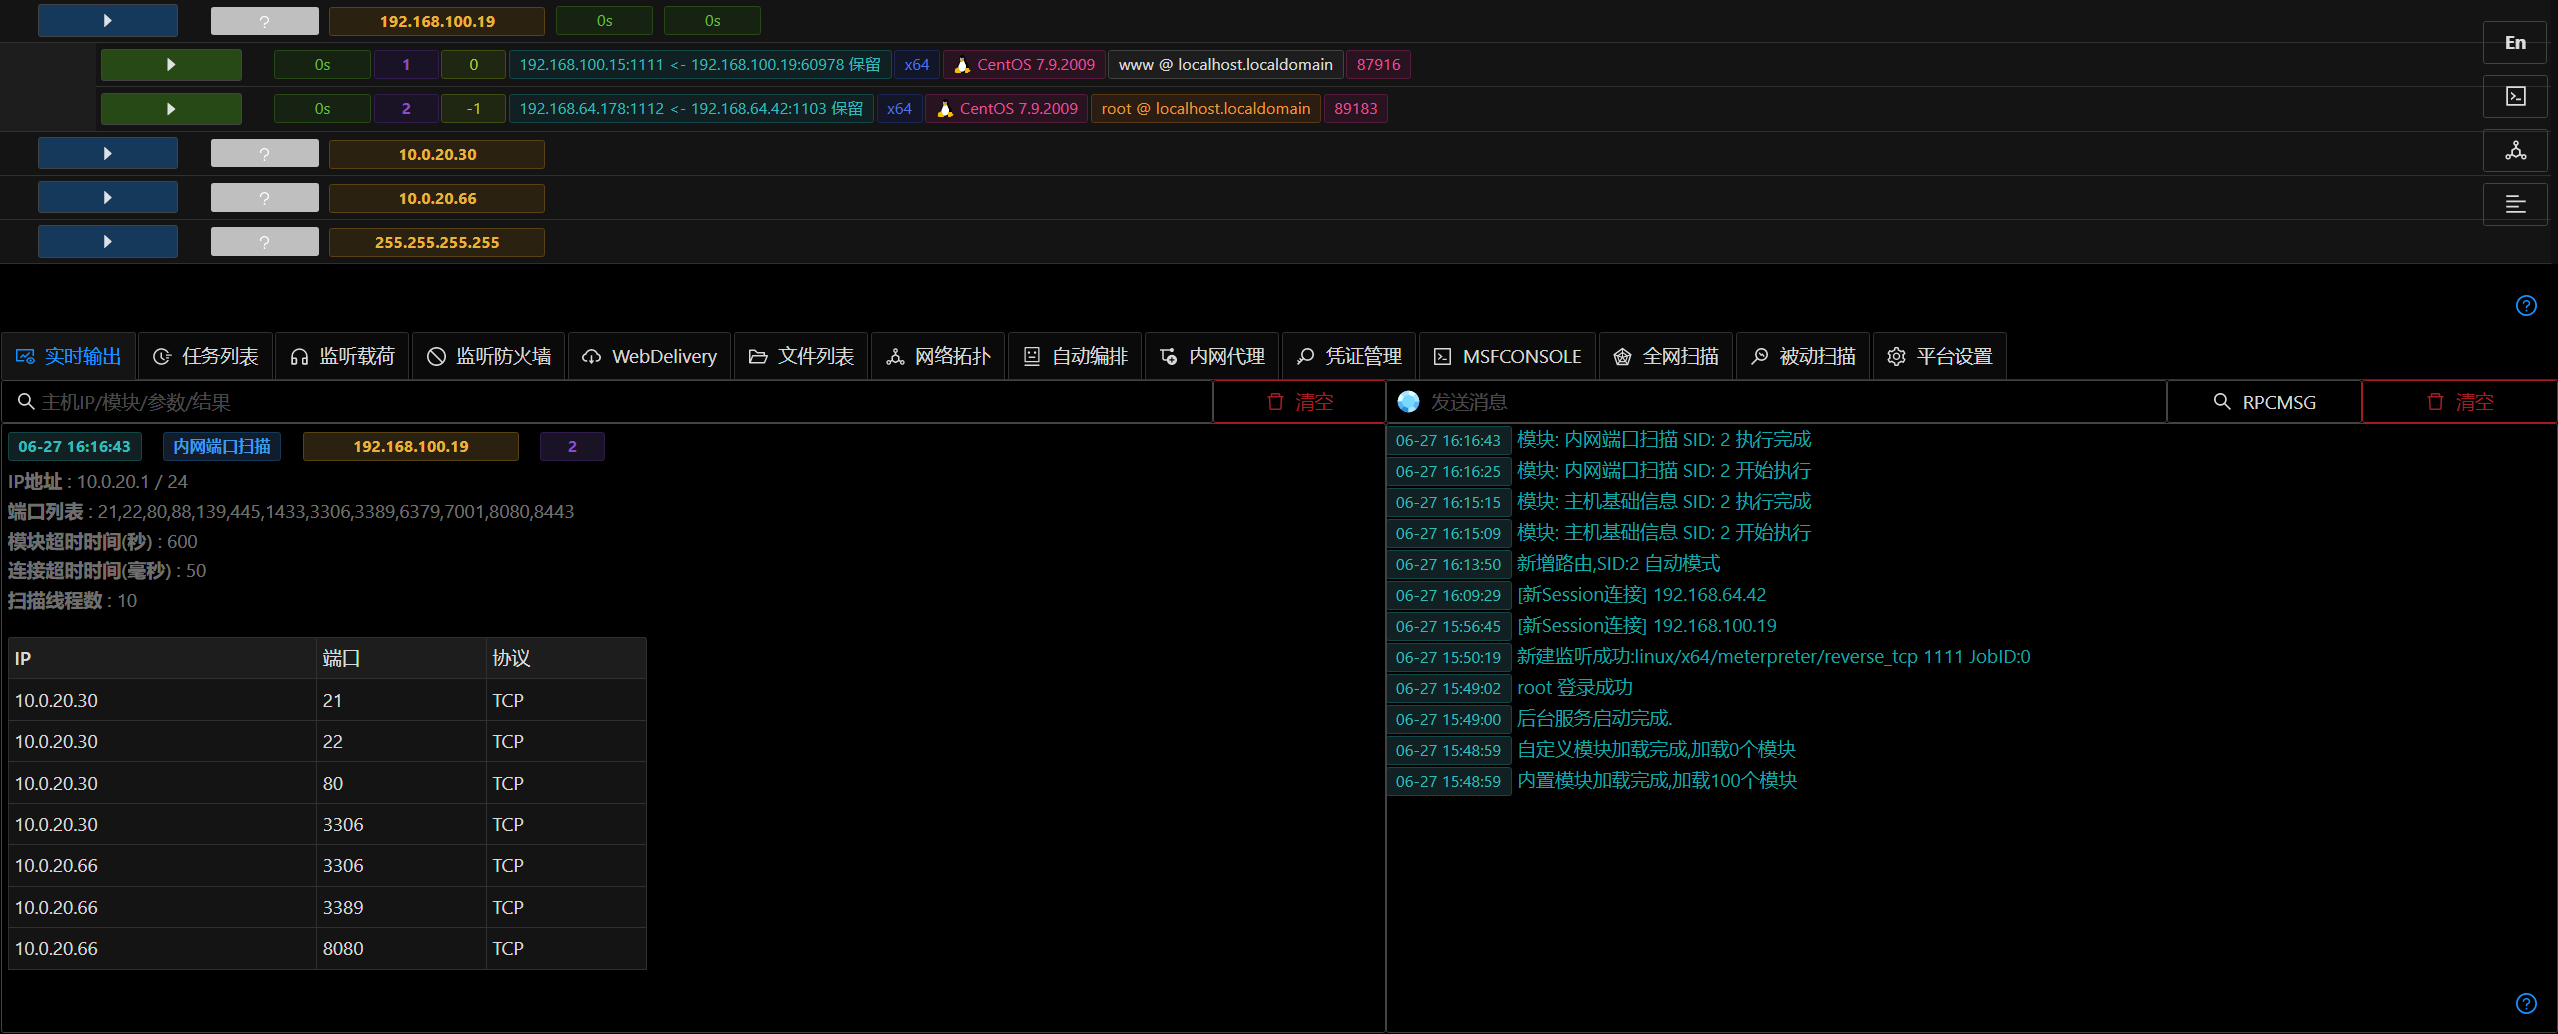Click log entry 新增路由,SID:2 自动模式
This screenshot has height=1034, width=2558.
1618,564
